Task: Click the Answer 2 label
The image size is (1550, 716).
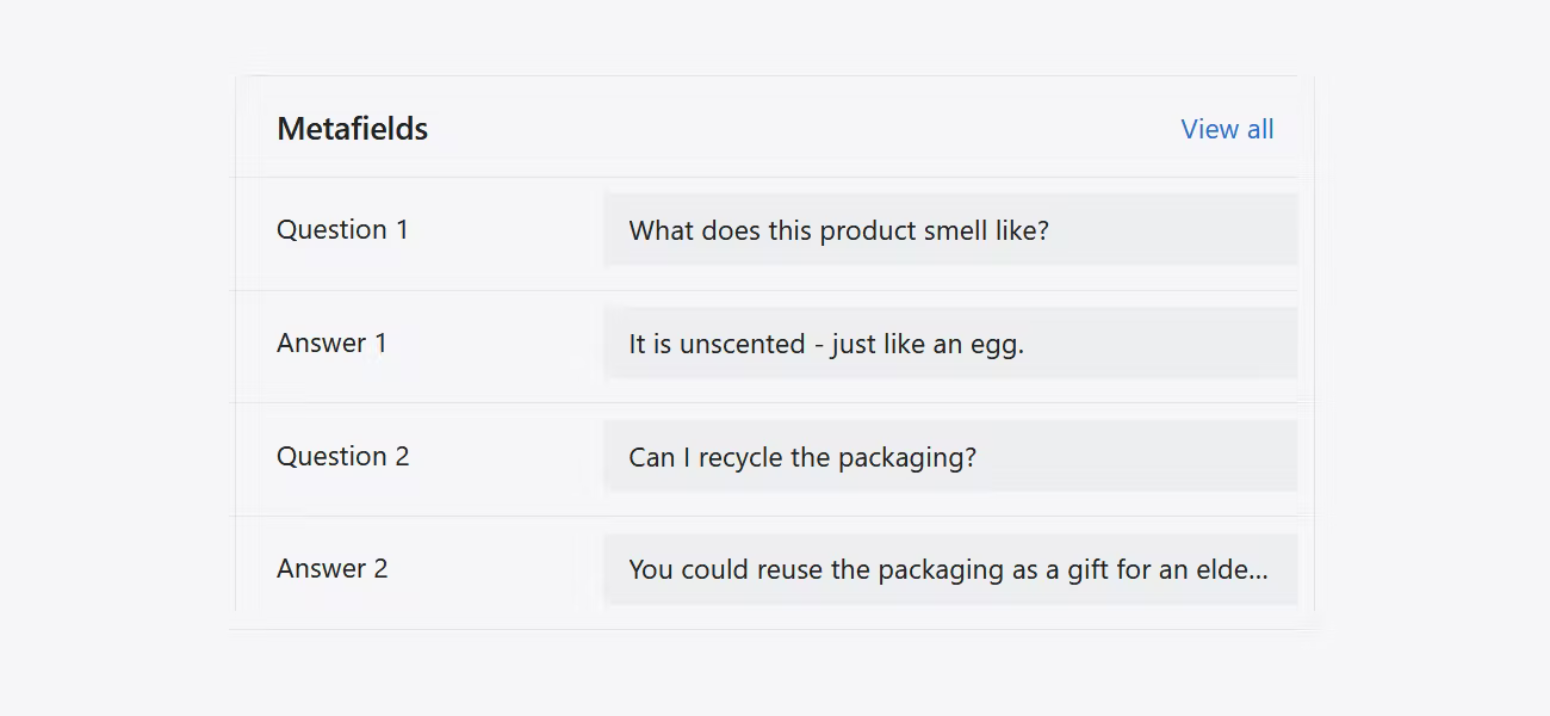Action: (332, 569)
